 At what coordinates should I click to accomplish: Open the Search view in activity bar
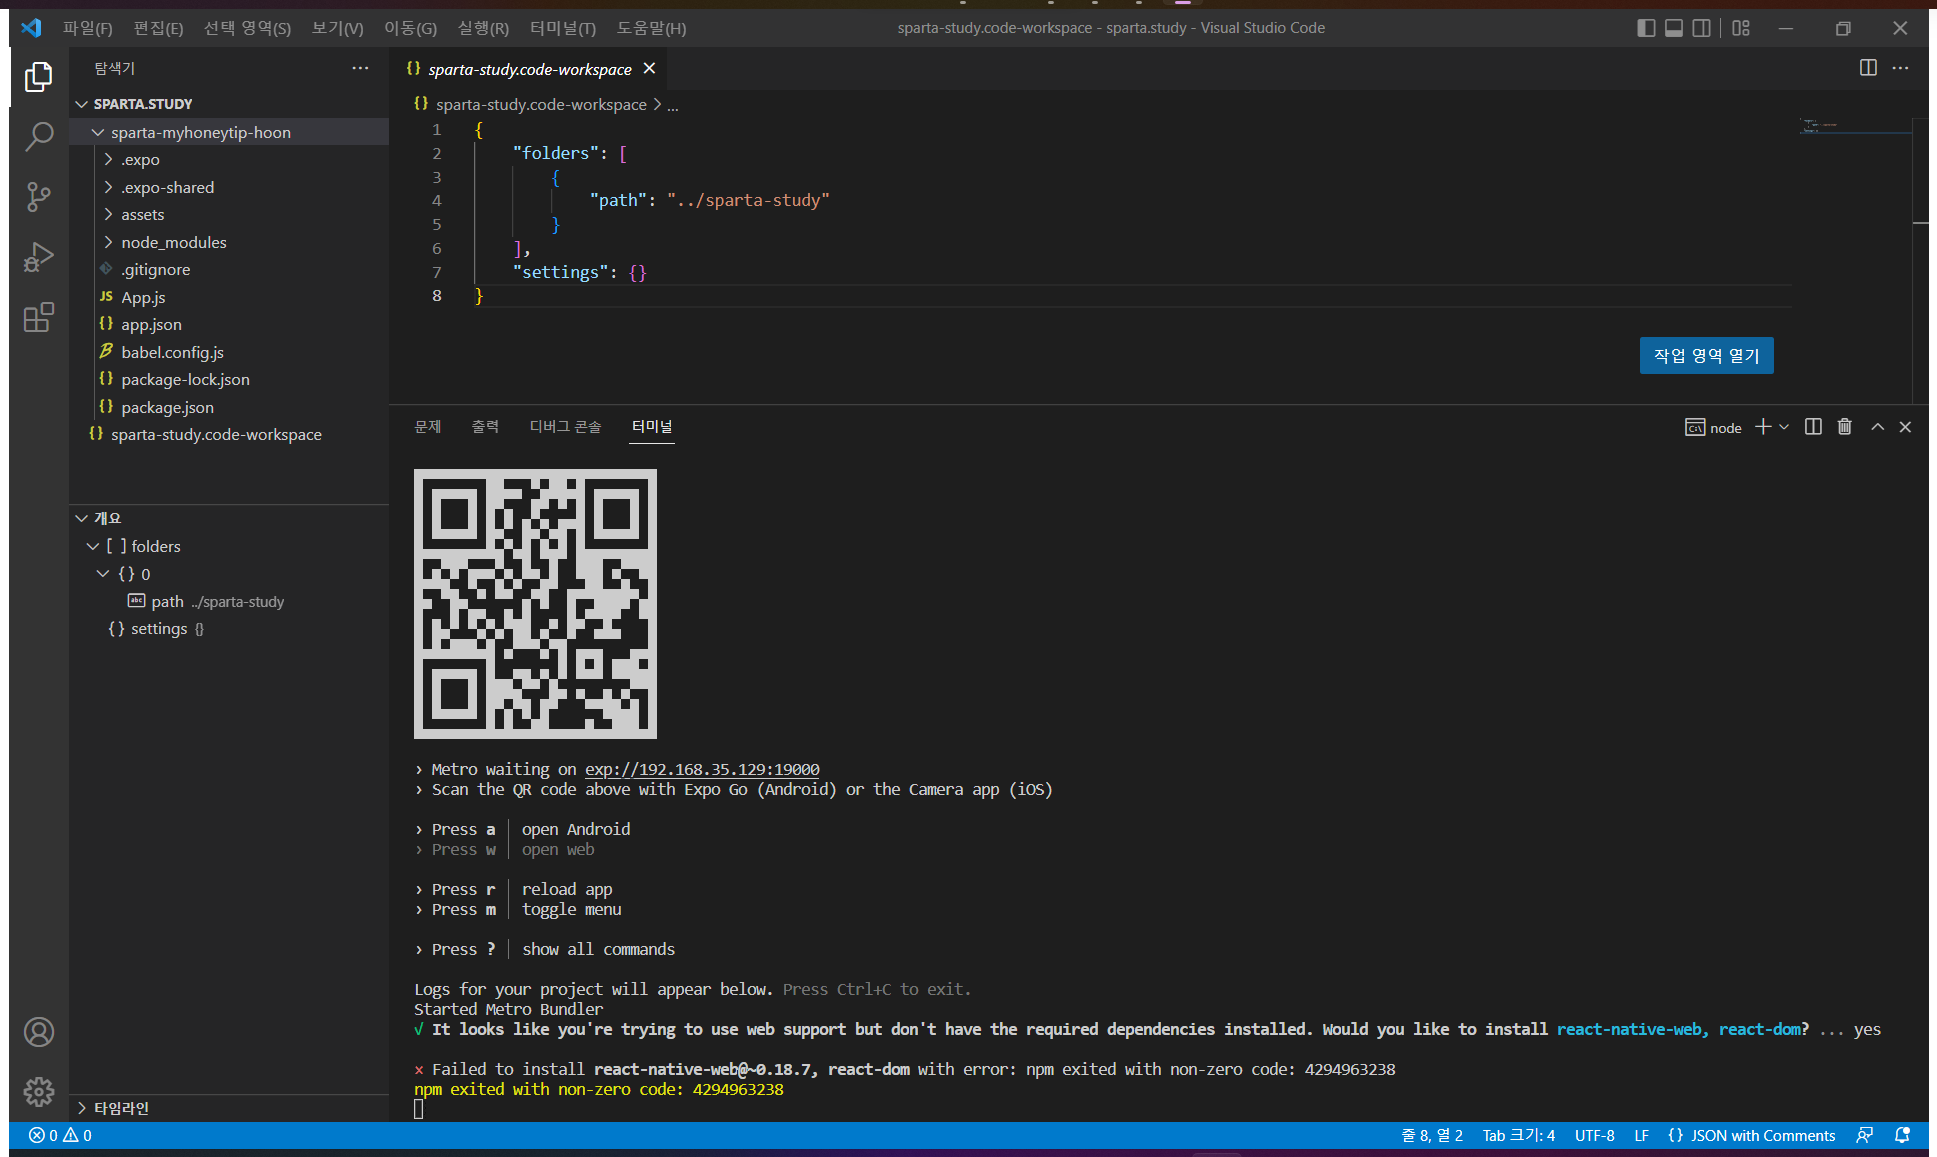click(38, 136)
